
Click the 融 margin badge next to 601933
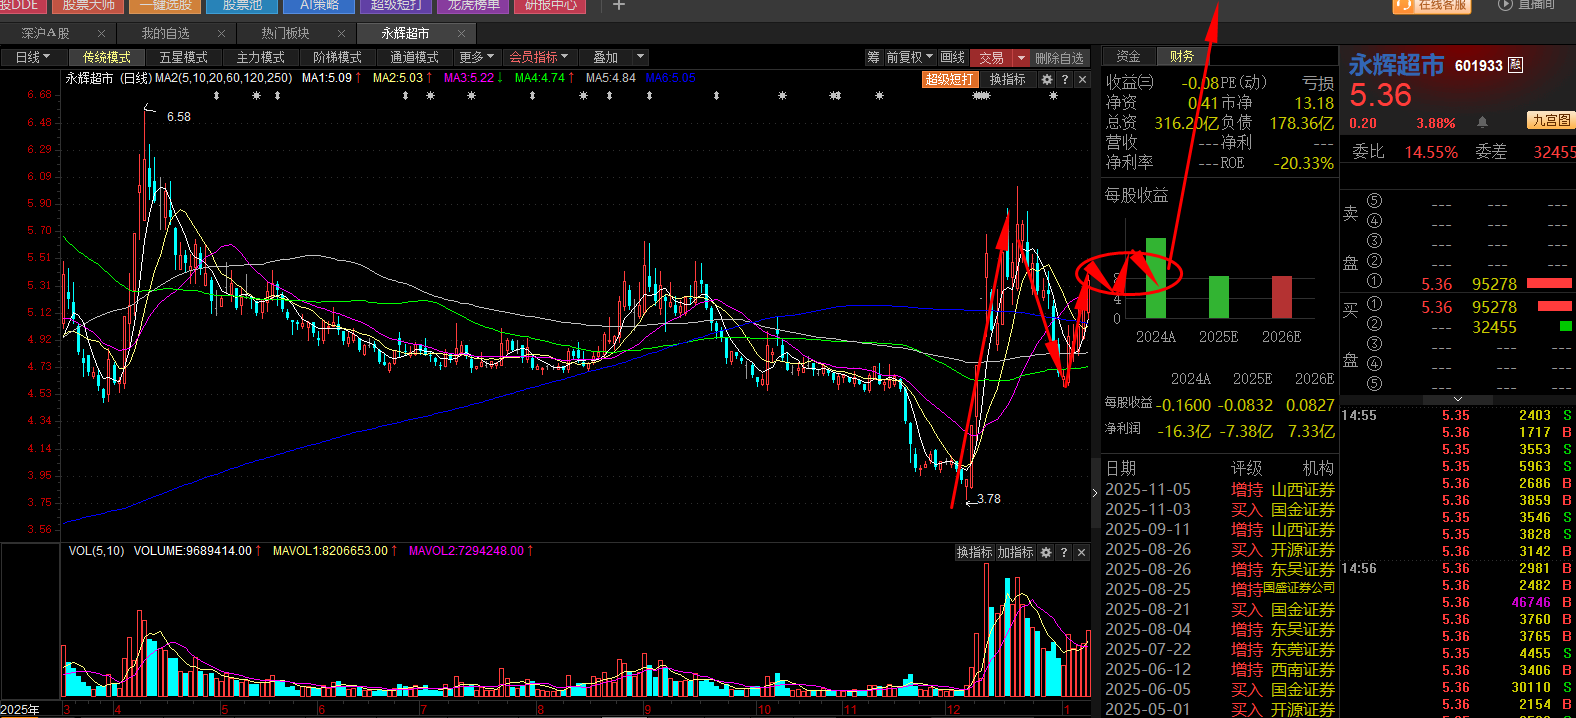coord(1516,65)
